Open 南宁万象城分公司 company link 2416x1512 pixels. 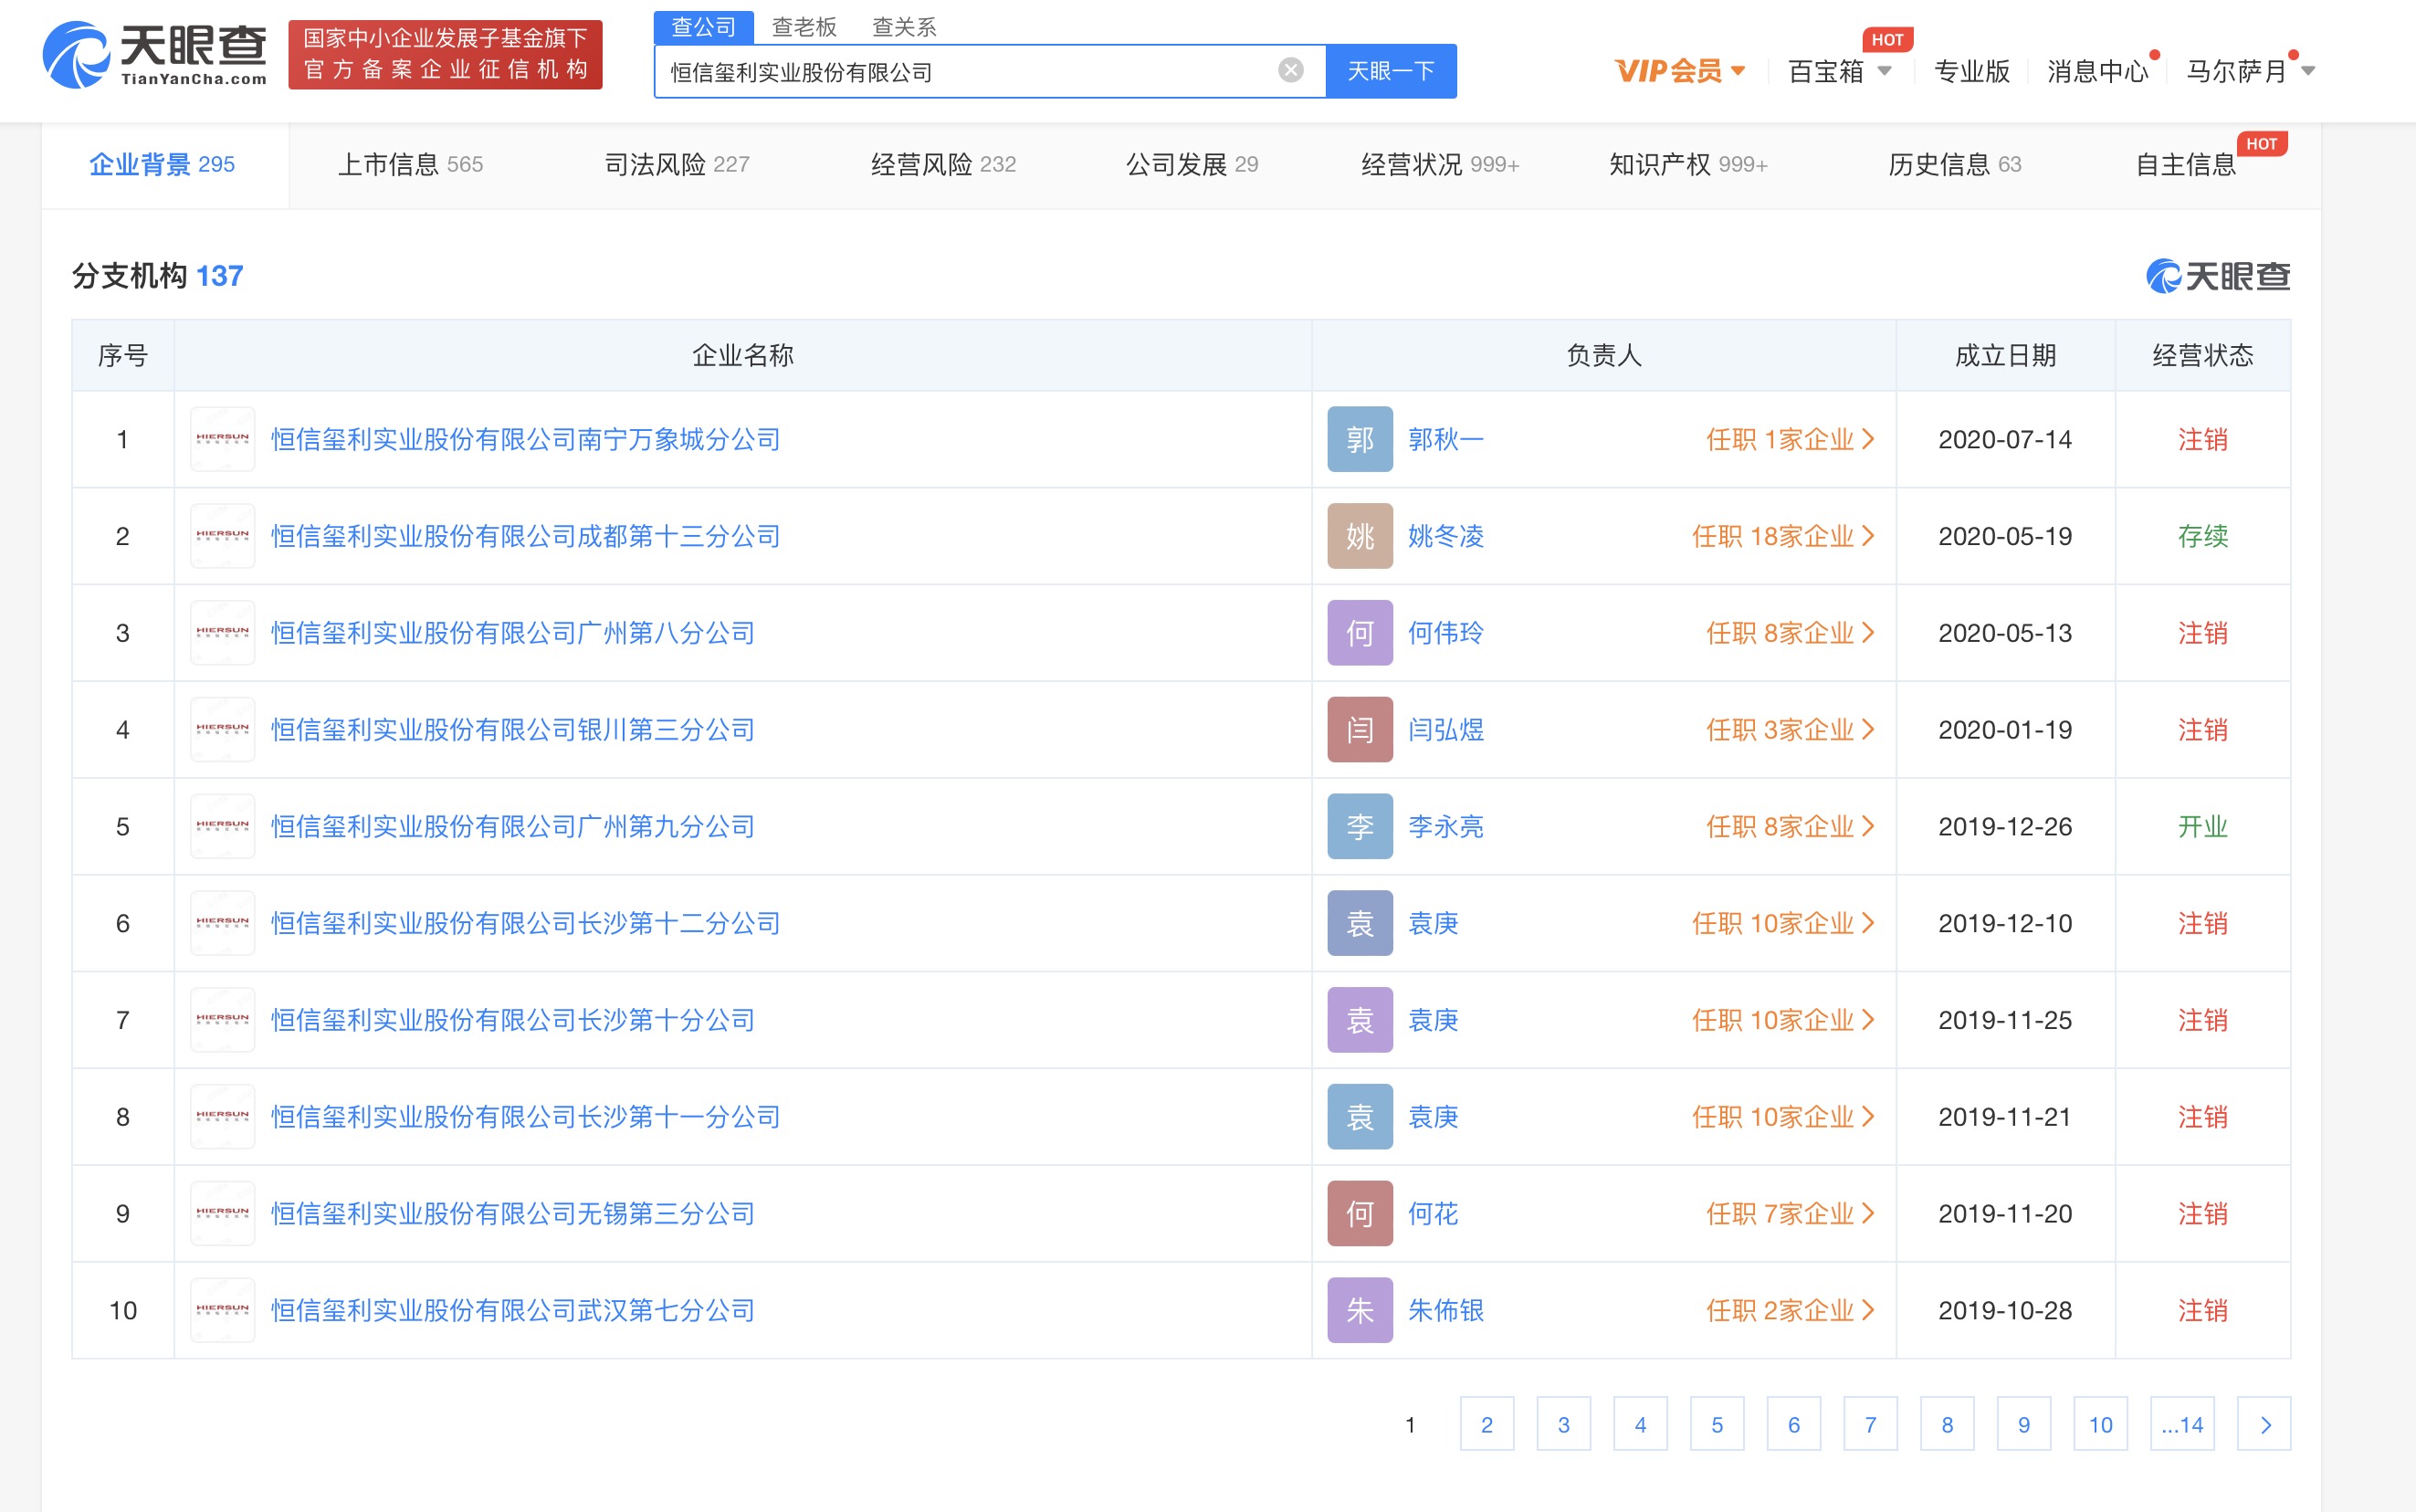click(x=525, y=439)
